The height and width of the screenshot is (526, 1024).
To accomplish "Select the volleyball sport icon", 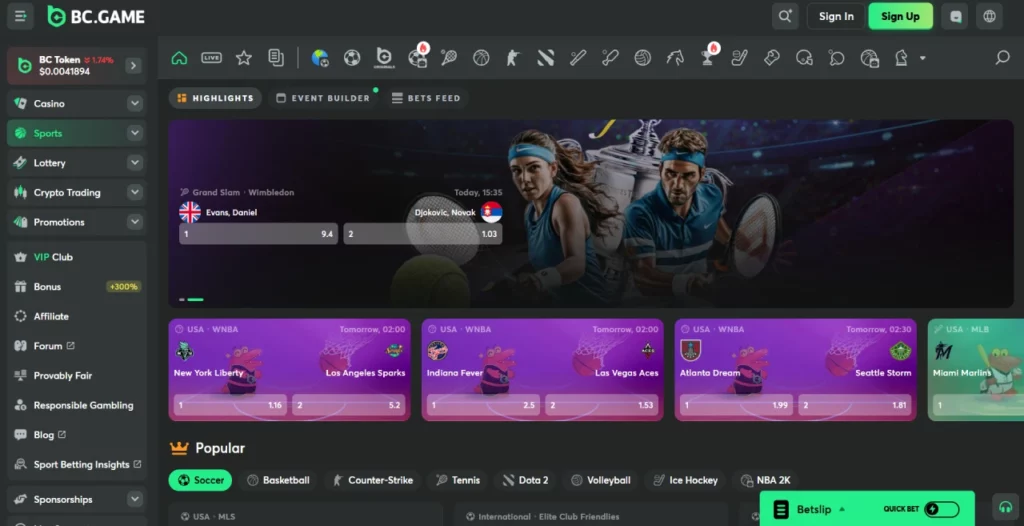I will (643, 58).
